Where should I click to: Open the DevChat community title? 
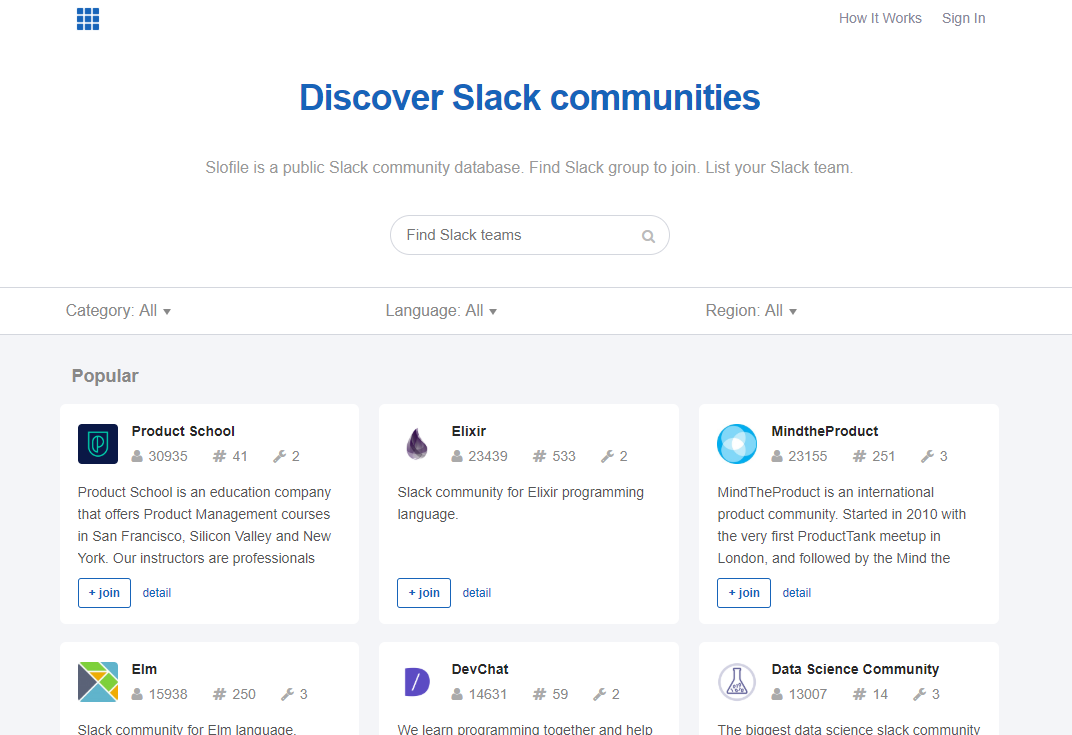pyautogui.click(x=480, y=669)
